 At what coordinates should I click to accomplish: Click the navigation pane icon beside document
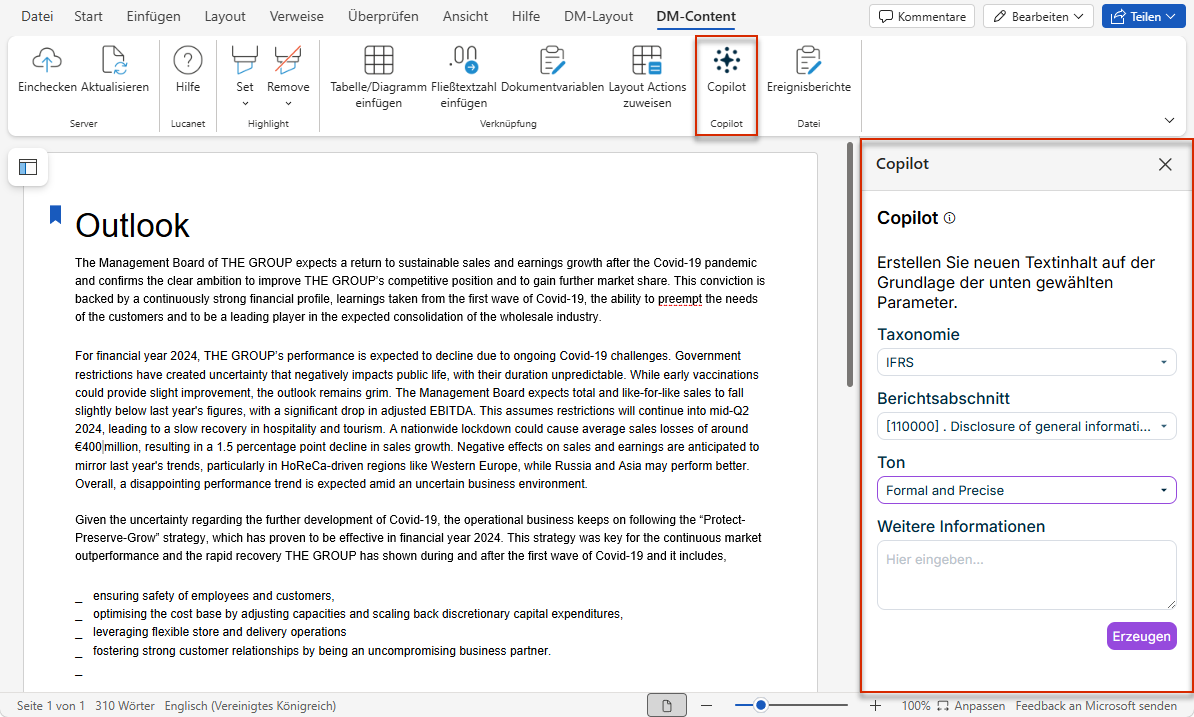tap(28, 167)
